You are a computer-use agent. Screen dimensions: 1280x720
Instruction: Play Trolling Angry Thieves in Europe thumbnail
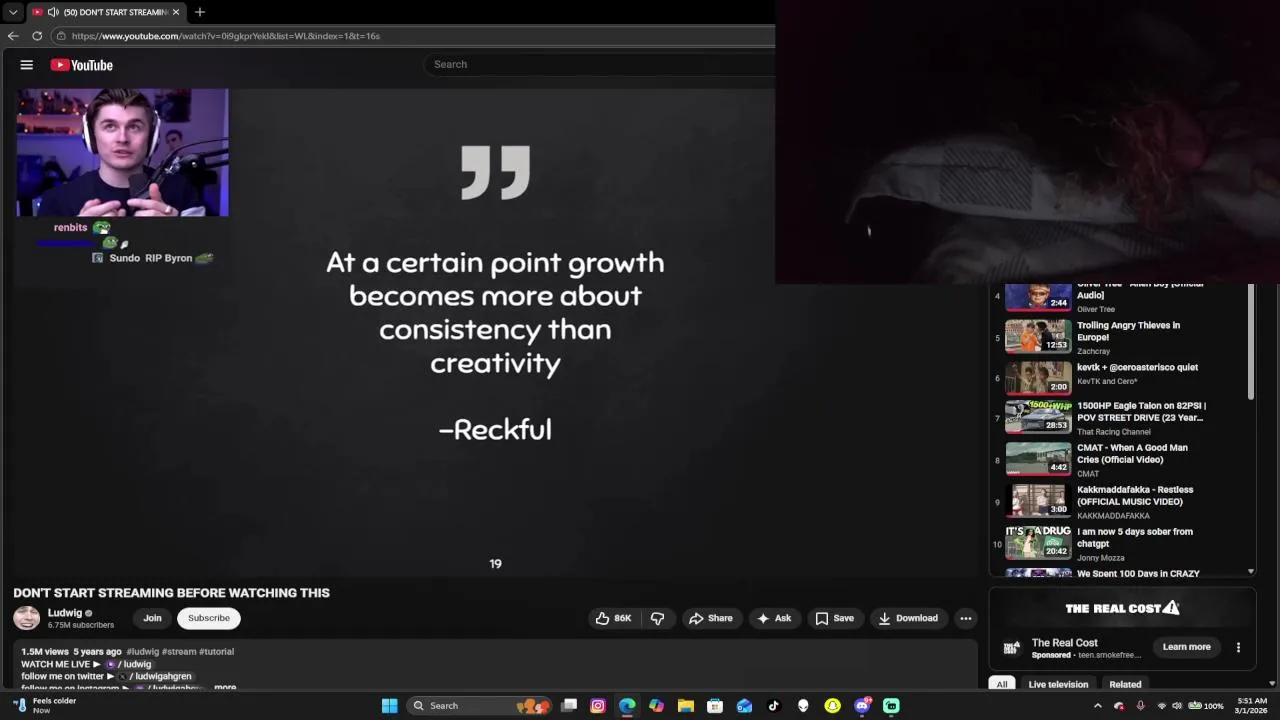click(1038, 336)
